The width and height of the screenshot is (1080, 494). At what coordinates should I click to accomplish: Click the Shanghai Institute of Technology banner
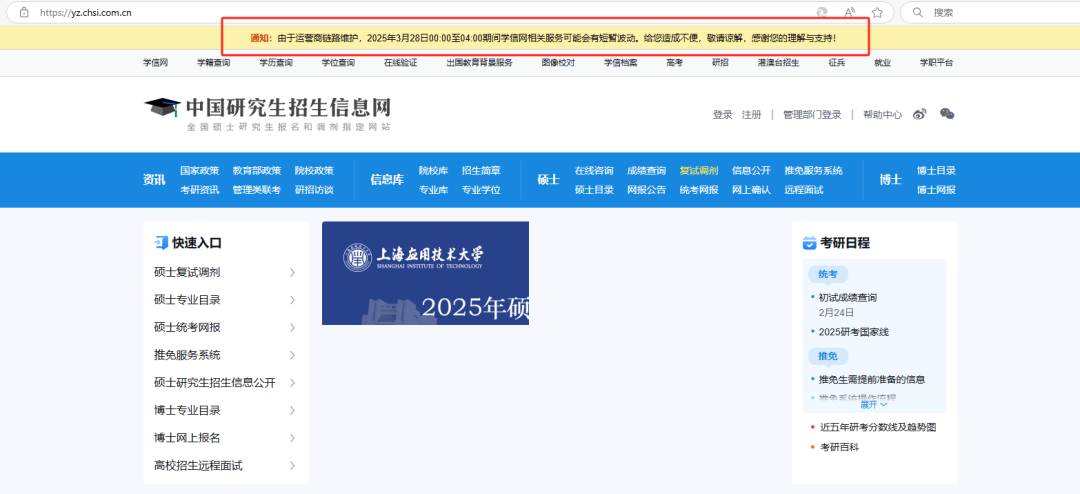(x=425, y=273)
